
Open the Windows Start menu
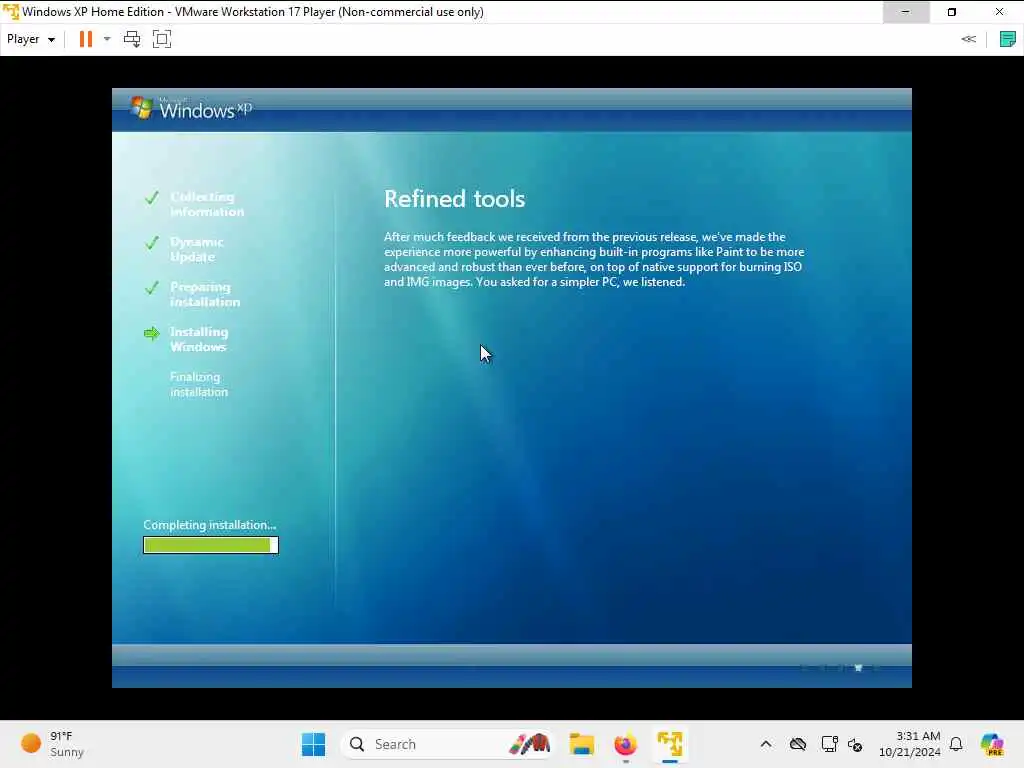pos(313,744)
